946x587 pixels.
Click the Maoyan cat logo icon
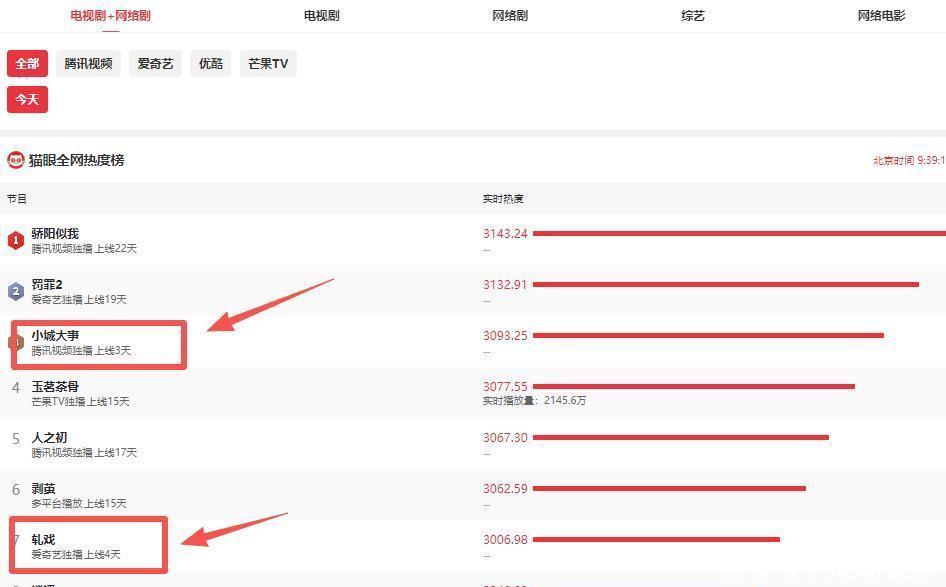point(16,160)
